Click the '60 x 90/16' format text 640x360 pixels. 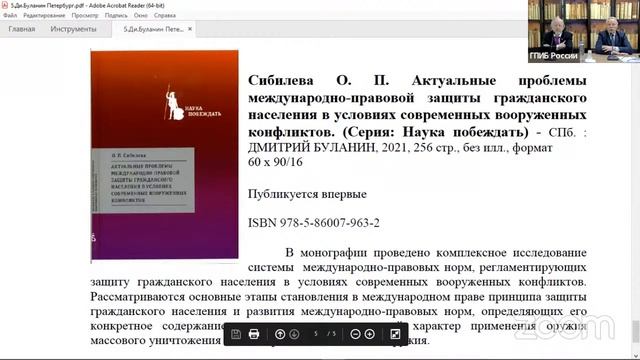pyautogui.click(x=275, y=162)
